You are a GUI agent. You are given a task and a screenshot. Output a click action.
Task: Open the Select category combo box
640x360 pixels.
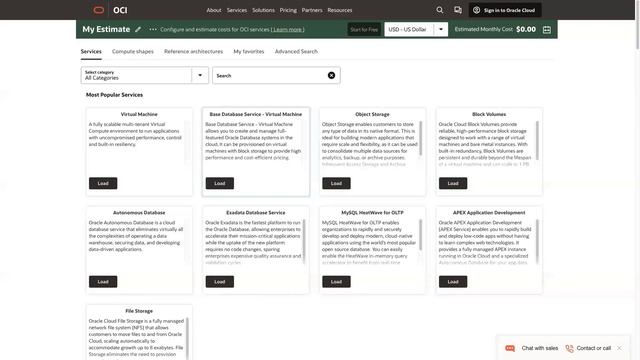144,76
